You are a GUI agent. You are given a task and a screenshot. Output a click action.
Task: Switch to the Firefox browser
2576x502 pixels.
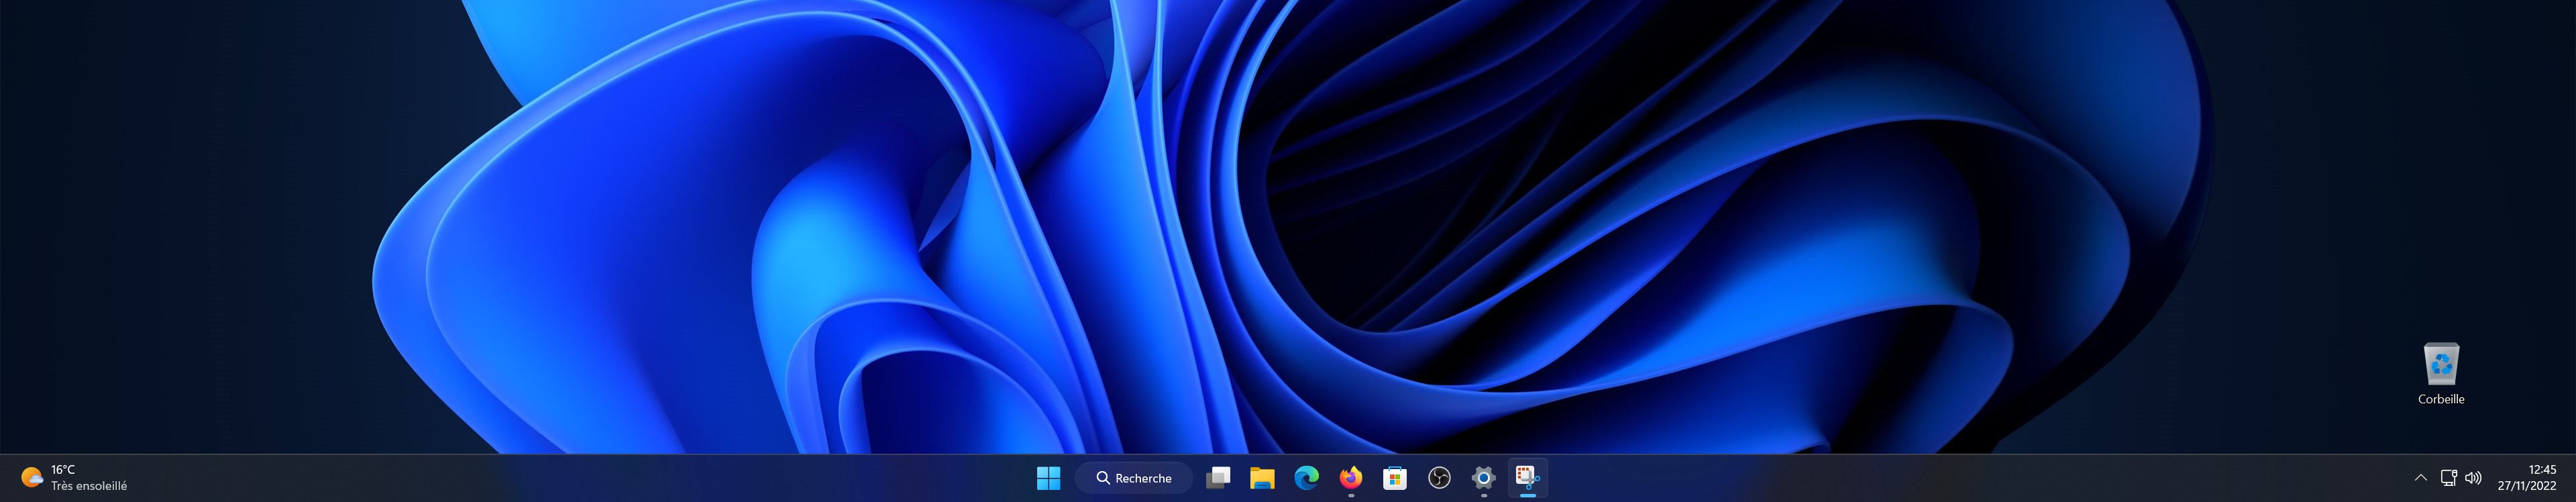1351,478
